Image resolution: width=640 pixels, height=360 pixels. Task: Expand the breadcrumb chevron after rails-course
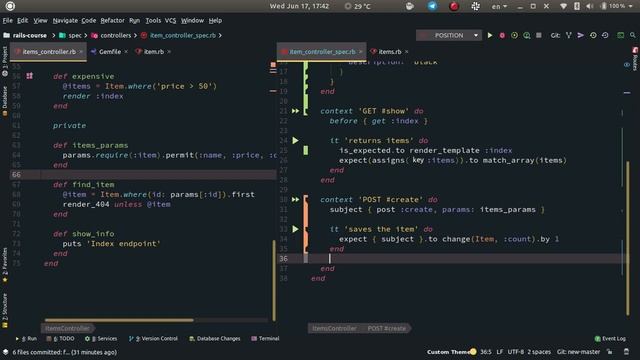click(53, 36)
